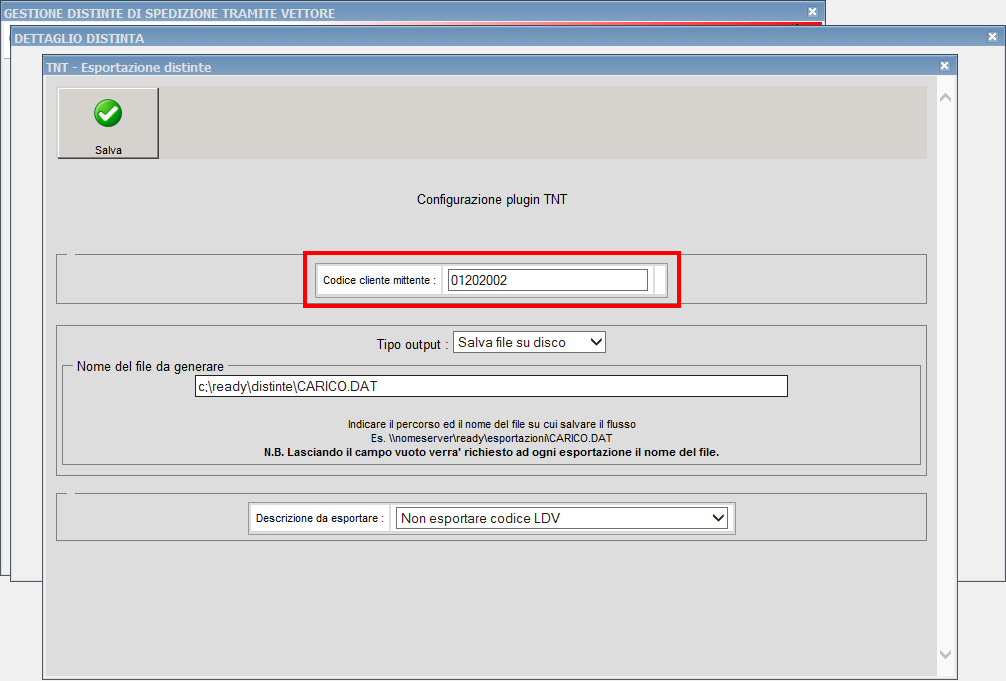This screenshot has height=681, width=1006.
Task: Click the Descrizione da esportare label
Action: coord(319,519)
